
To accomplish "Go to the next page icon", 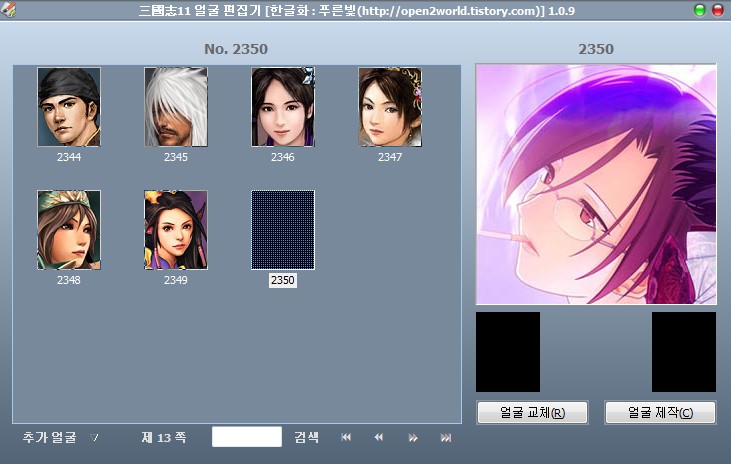I will 413,437.
